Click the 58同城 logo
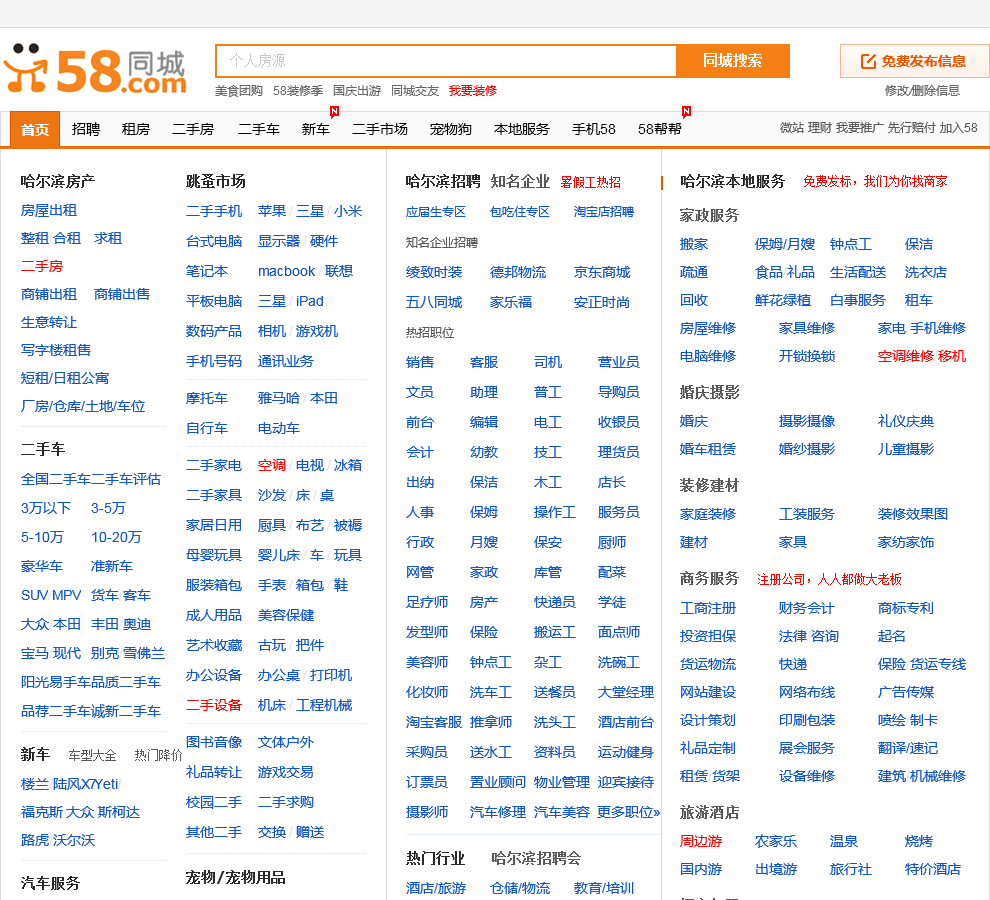 [95, 70]
